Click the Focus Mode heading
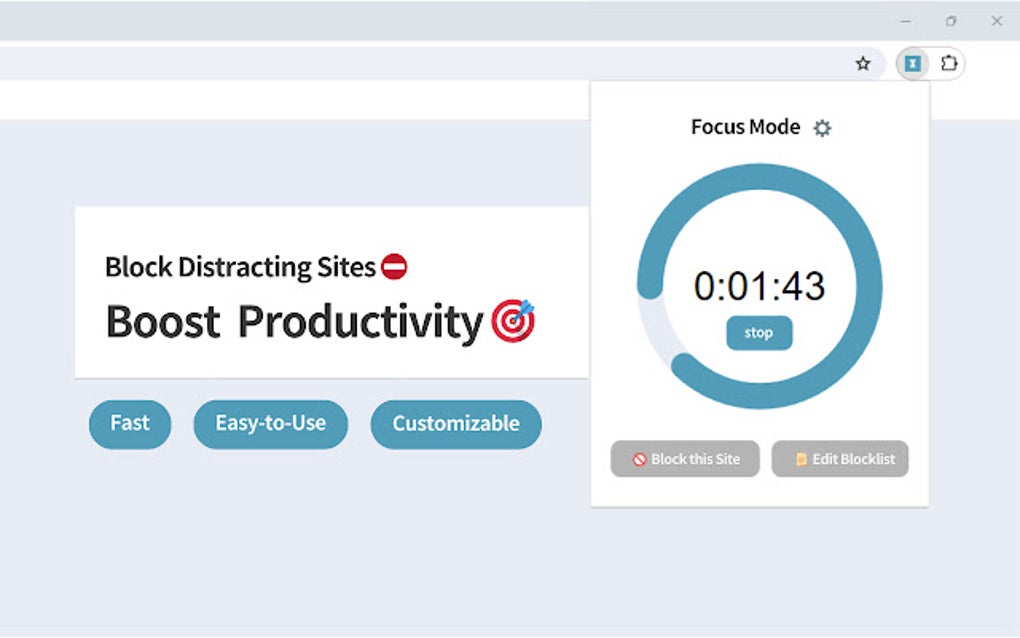The height and width of the screenshot is (638, 1020). click(745, 127)
